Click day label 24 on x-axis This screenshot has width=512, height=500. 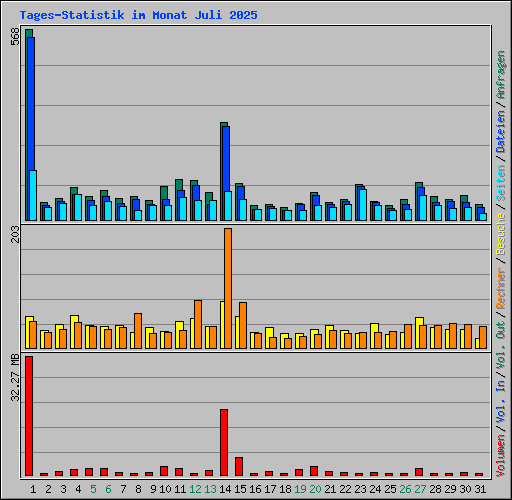pyautogui.click(x=375, y=489)
